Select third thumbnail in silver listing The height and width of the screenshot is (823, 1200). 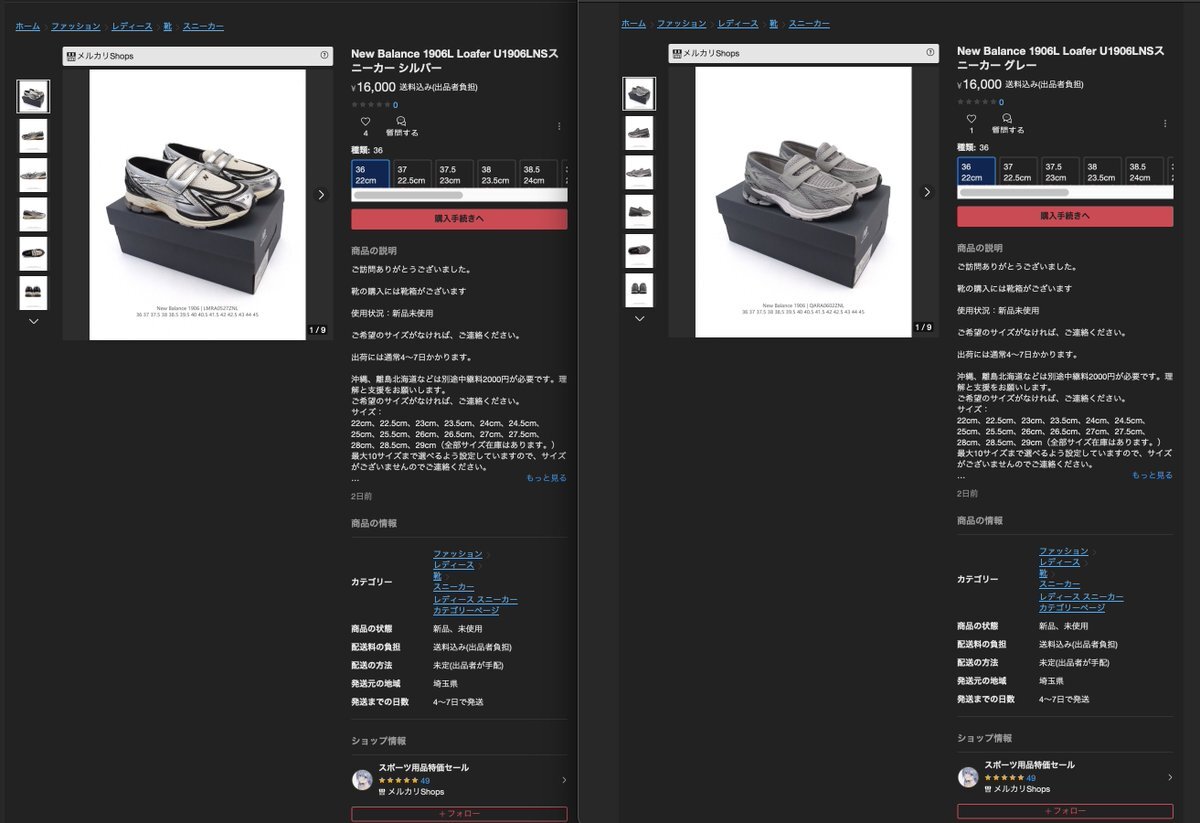33,175
